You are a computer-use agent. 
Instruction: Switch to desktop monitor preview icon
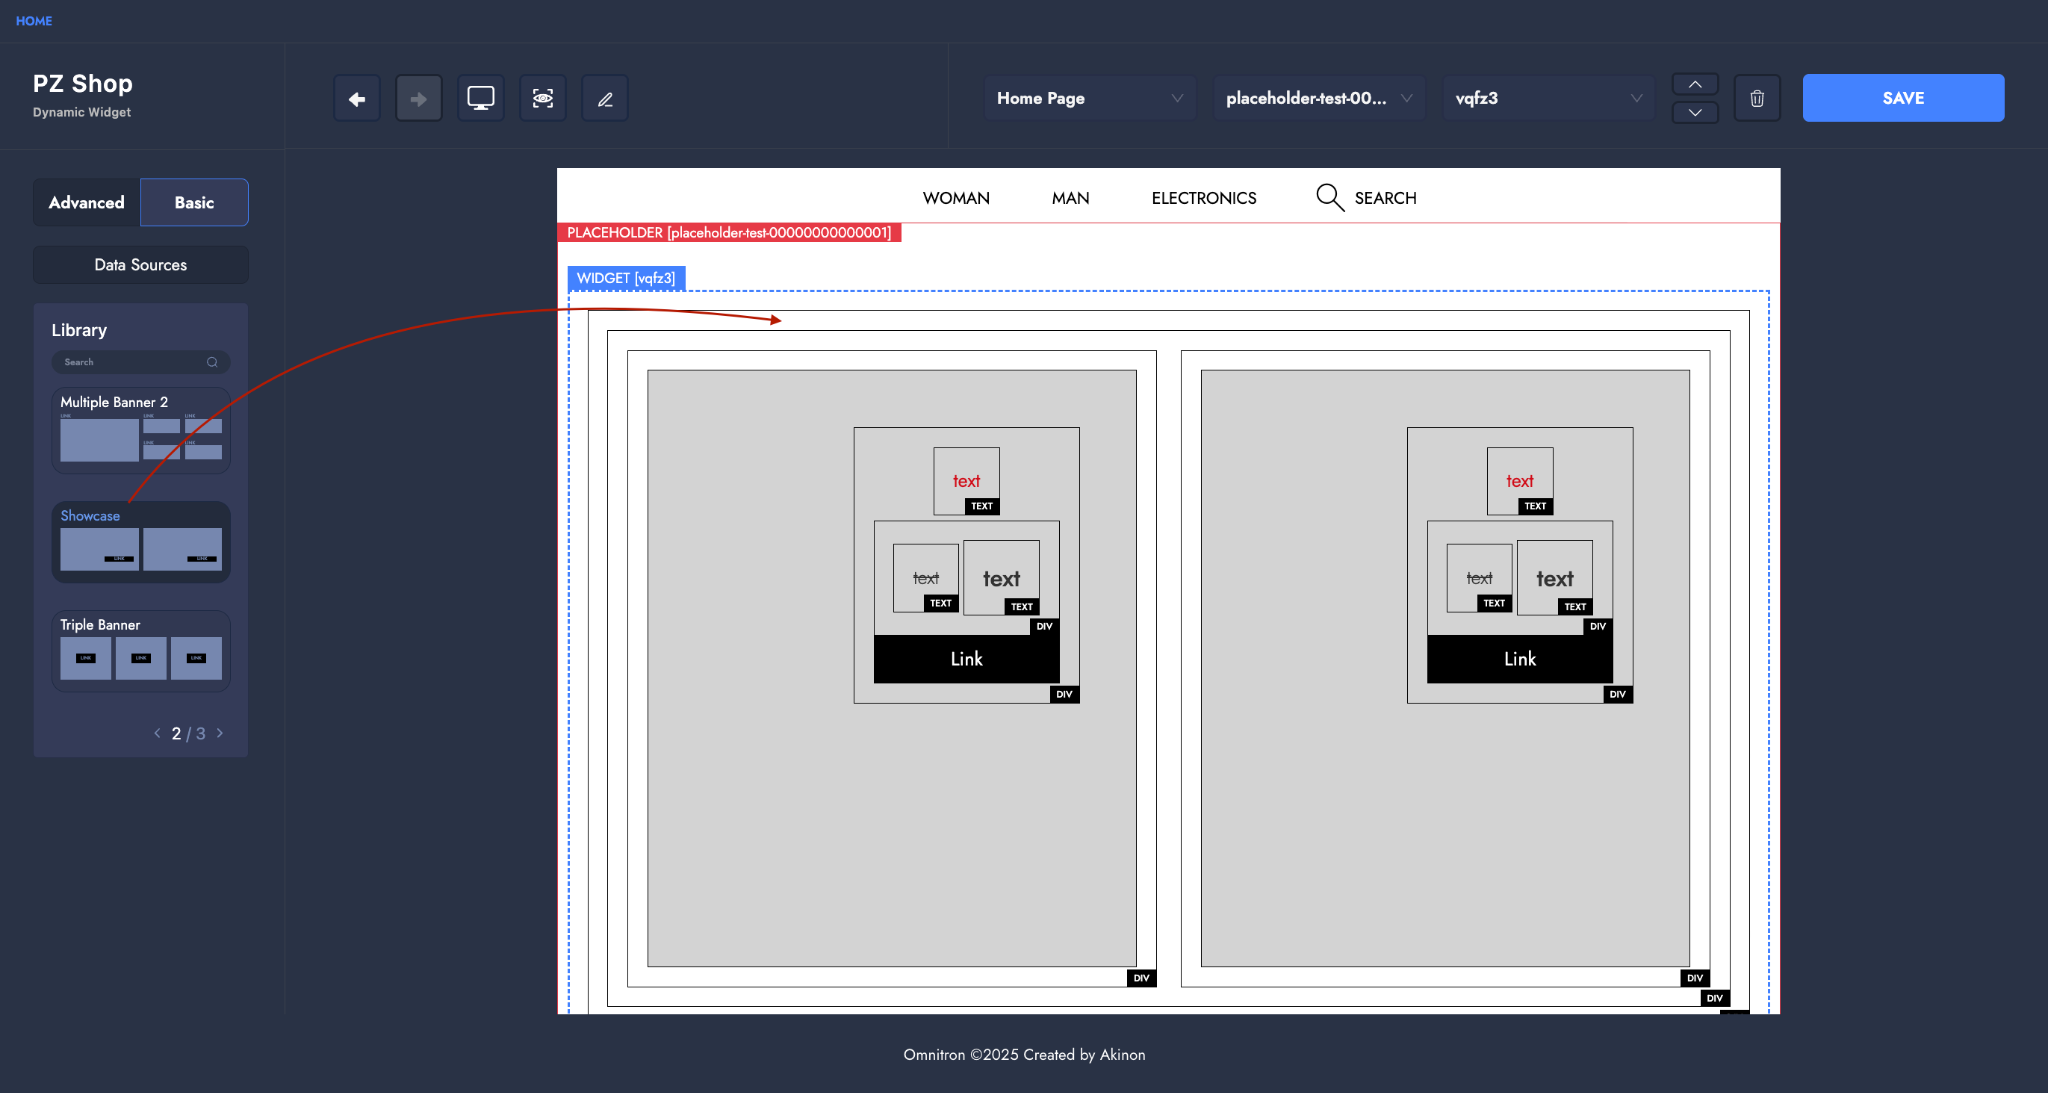pos(481,99)
